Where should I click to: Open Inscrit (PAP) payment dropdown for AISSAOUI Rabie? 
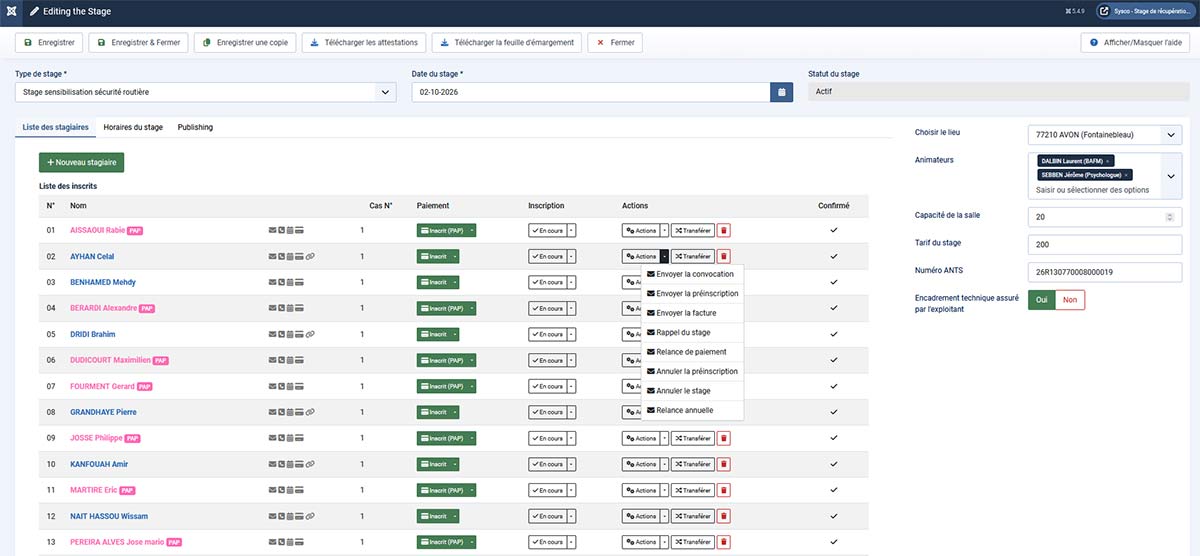pyautogui.click(x=472, y=230)
